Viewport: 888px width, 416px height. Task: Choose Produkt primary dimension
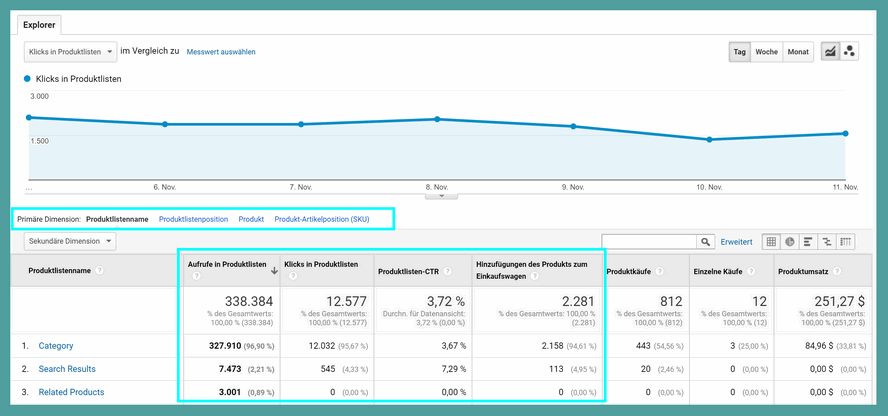pyautogui.click(x=251, y=219)
